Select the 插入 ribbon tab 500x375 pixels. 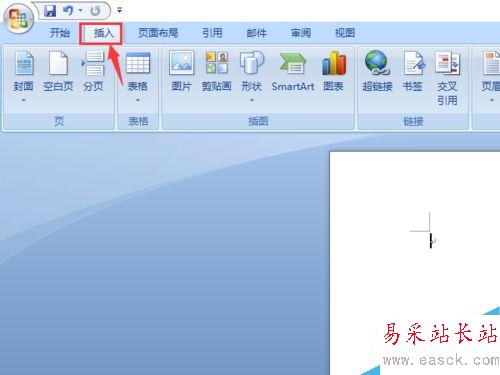point(103,33)
